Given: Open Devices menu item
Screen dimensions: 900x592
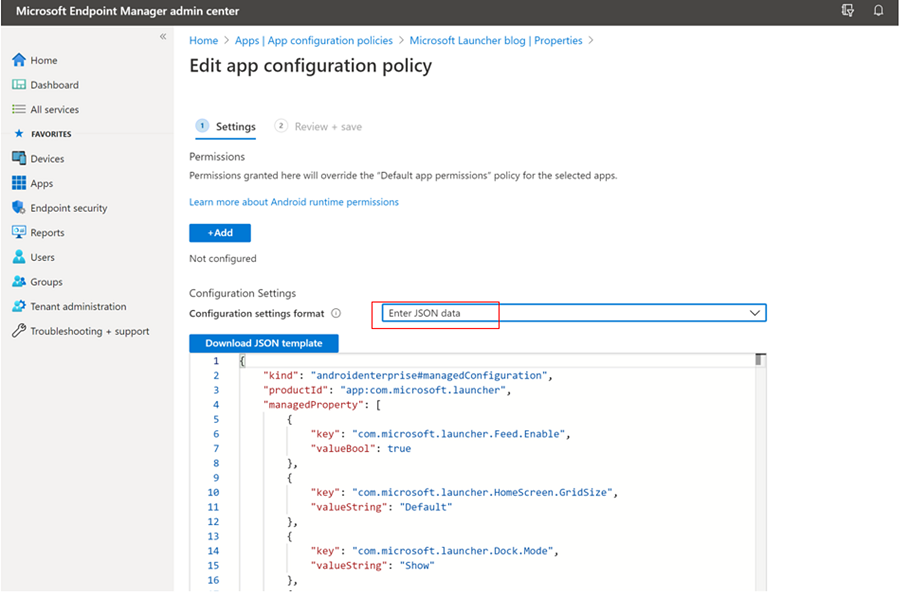Looking at the screenshot, I should pos(47,158).
